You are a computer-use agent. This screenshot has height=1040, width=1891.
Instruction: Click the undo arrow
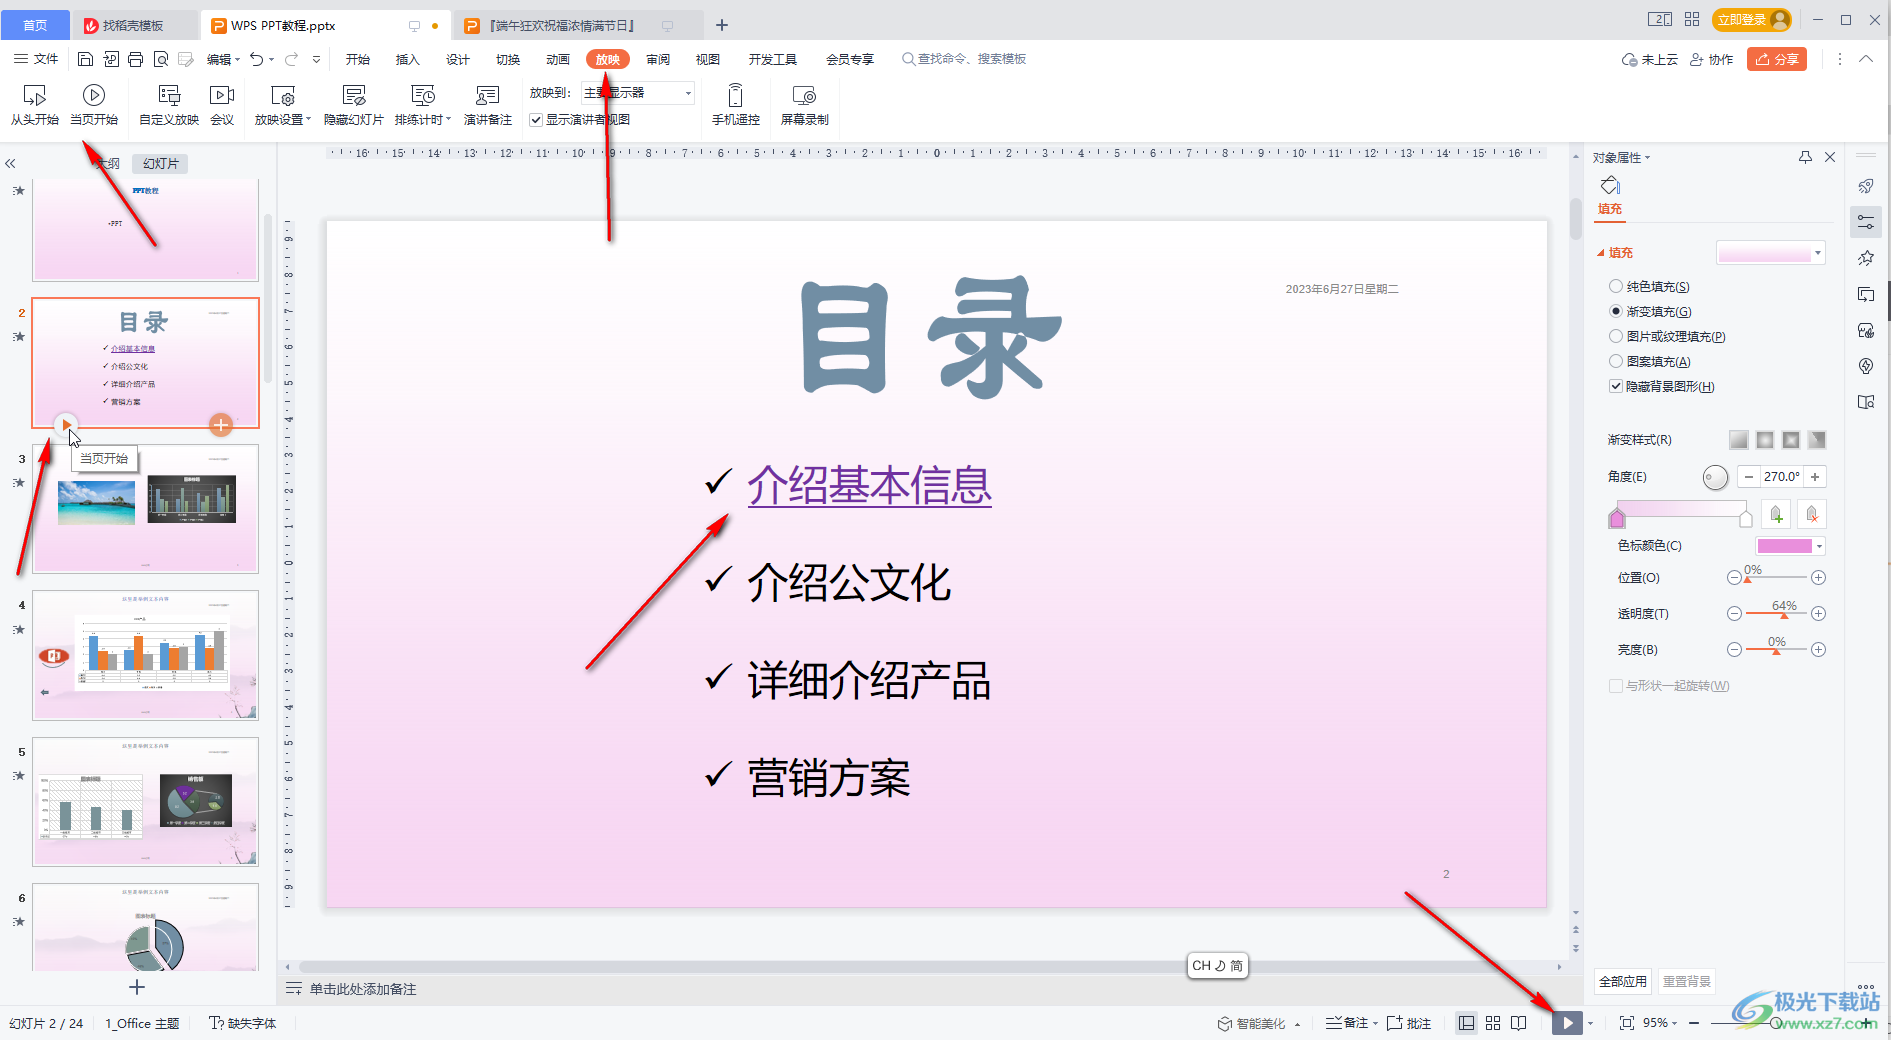click(x=257, y=59)
